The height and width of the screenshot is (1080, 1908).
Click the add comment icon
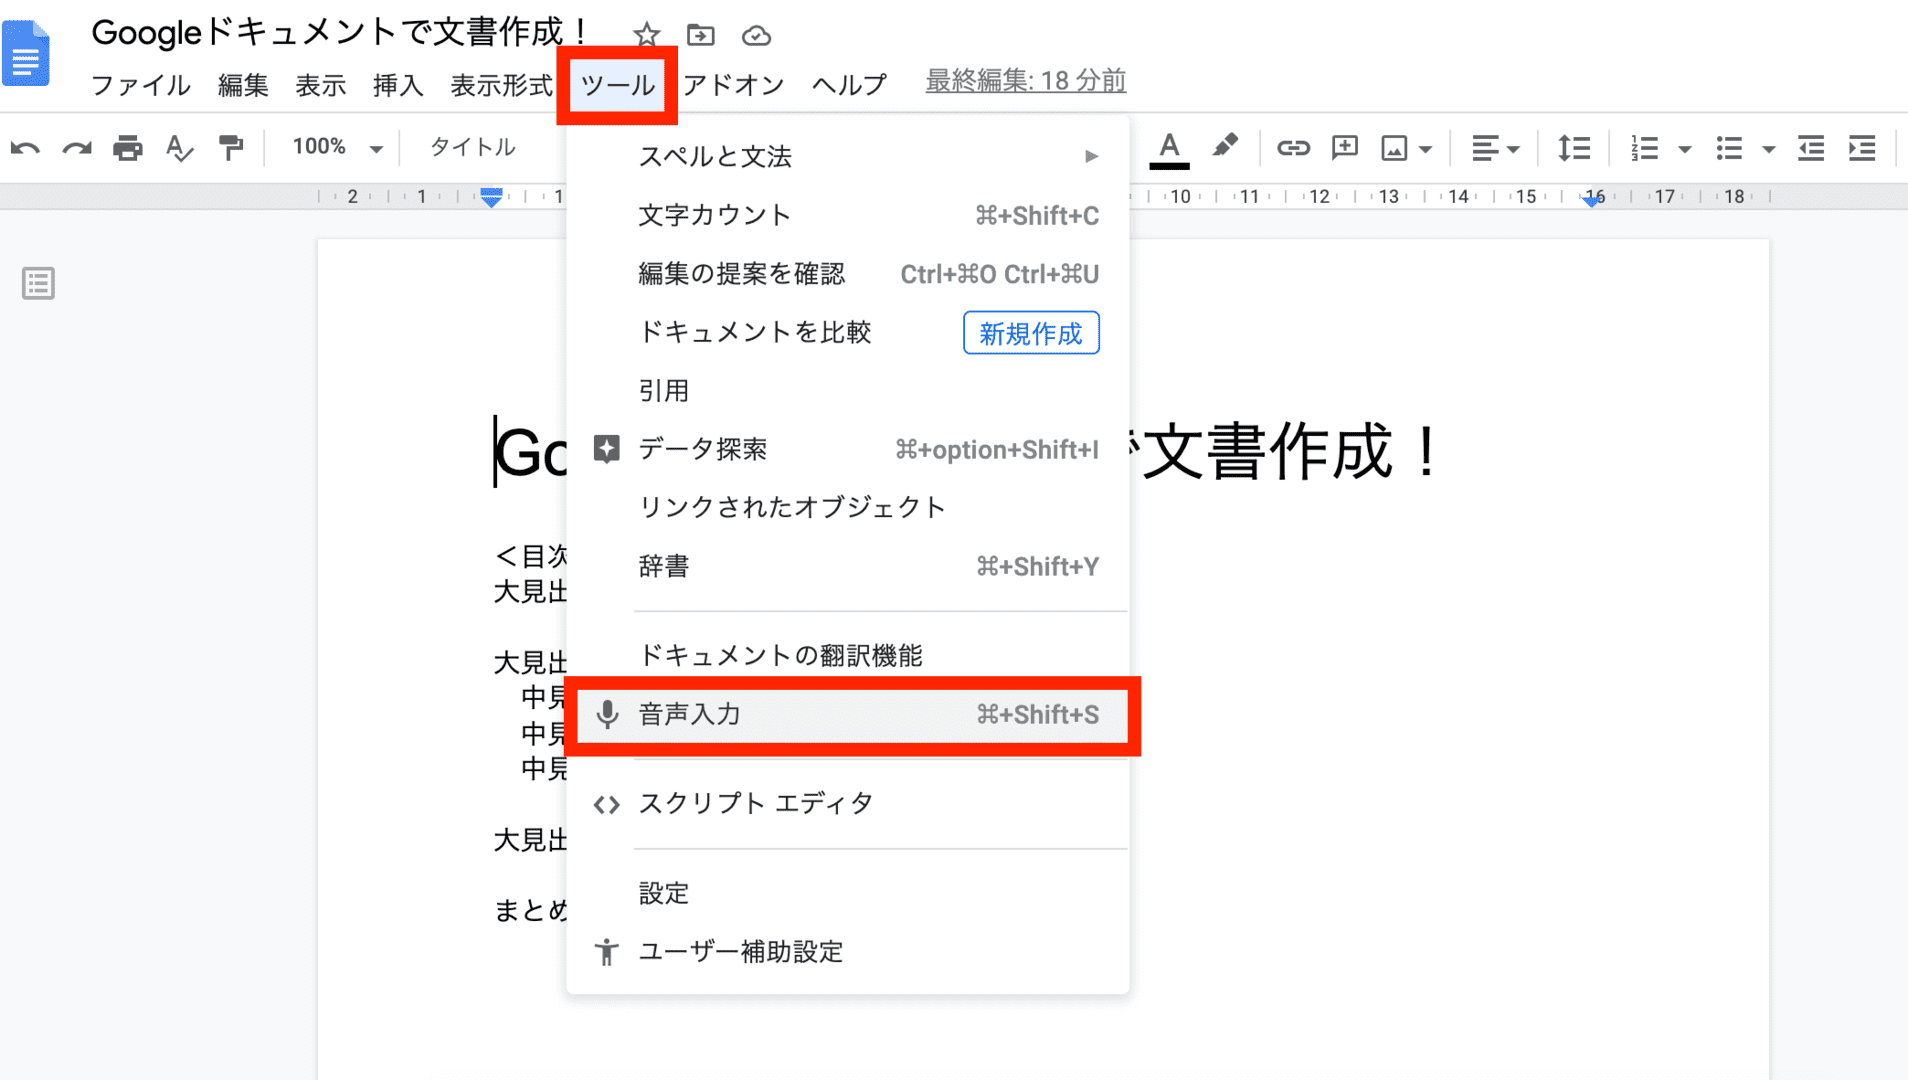coord(1344,149)
